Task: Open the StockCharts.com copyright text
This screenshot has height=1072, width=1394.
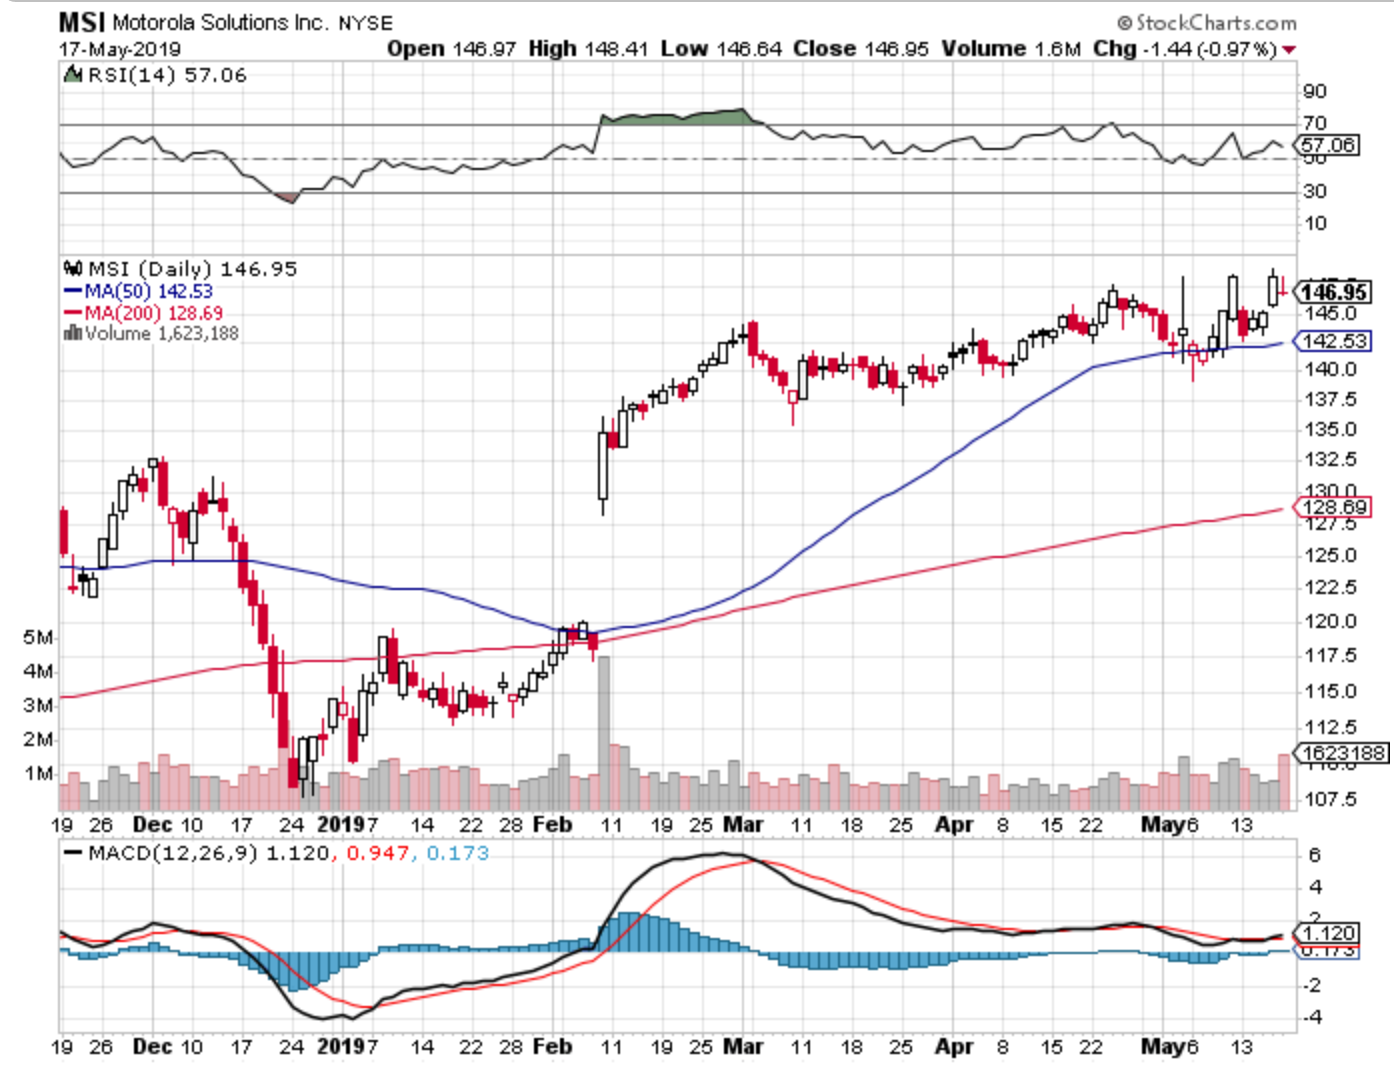Action: (x=1207, y=22)
